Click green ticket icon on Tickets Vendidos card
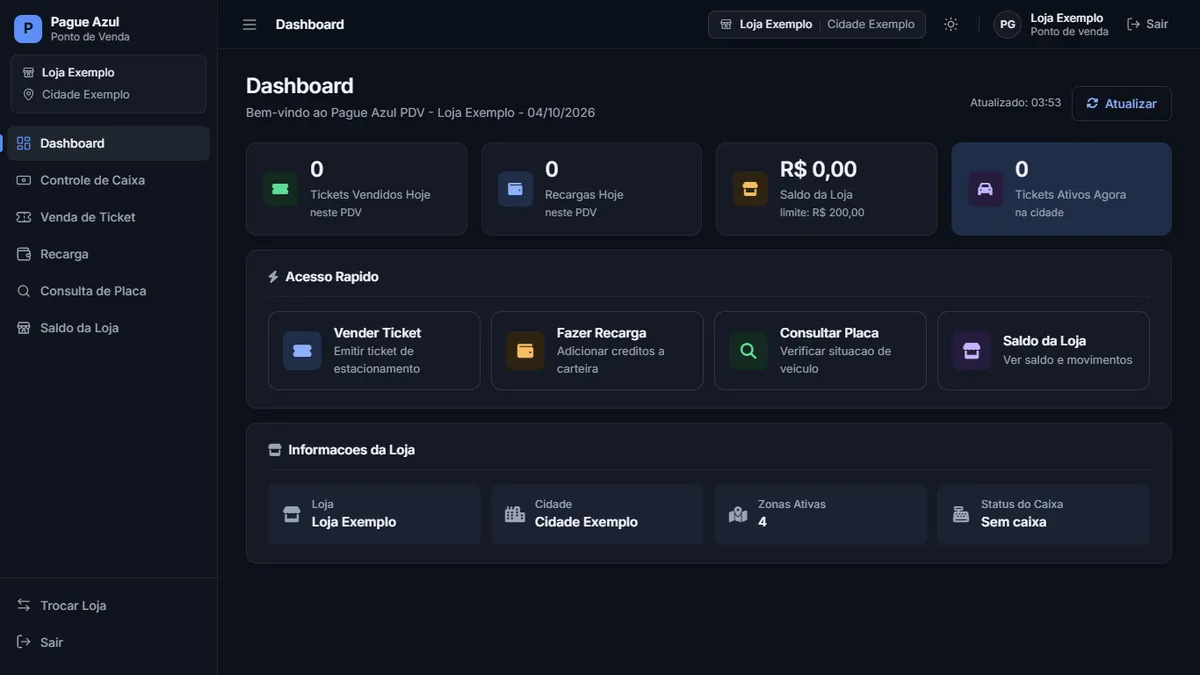Viewport: 1200px width, 675px height. [x=280, y=189]
